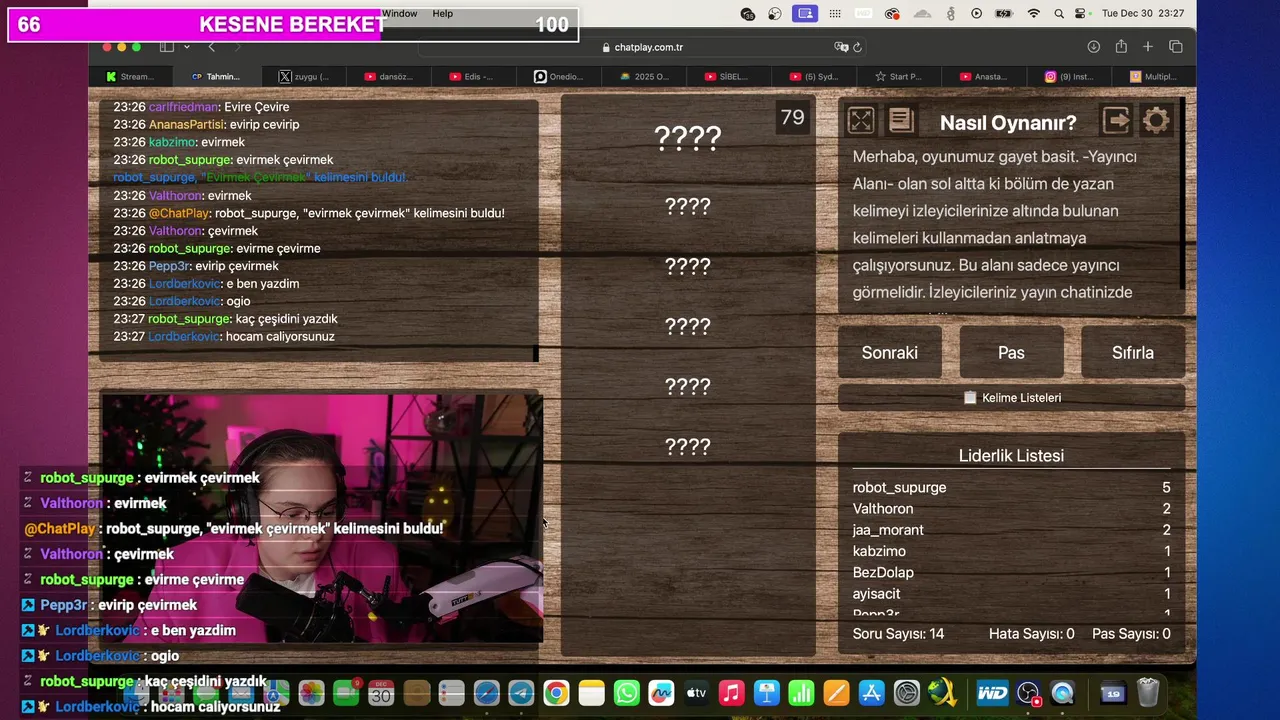Screen dimensions: 1280x720
Task: Open Notes from the Dock
Action: 592,693
